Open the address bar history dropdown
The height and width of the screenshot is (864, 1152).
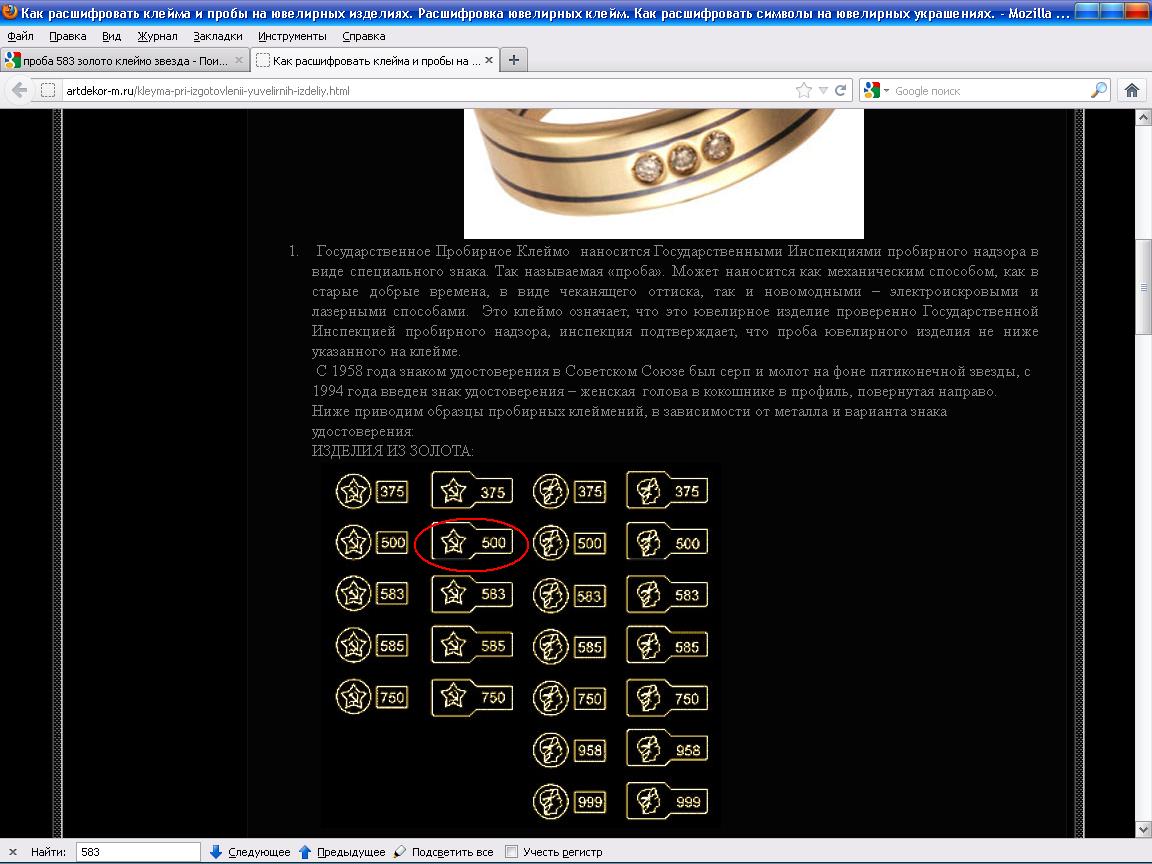click(823, 90)
